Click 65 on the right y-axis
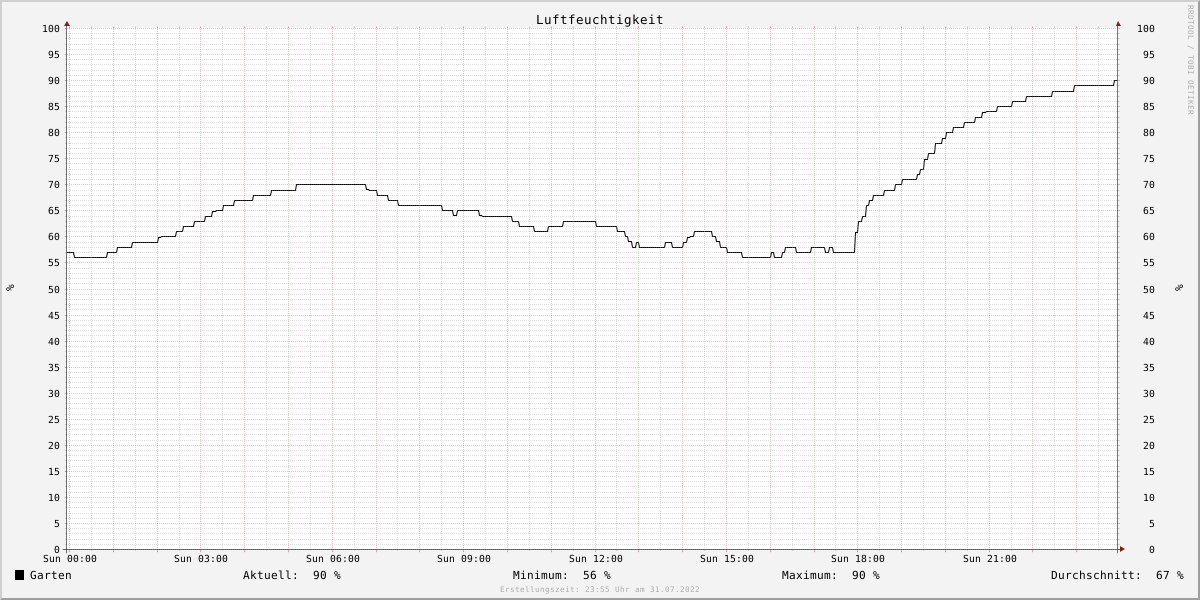The image size is (1200, 600). [1149, 211]
